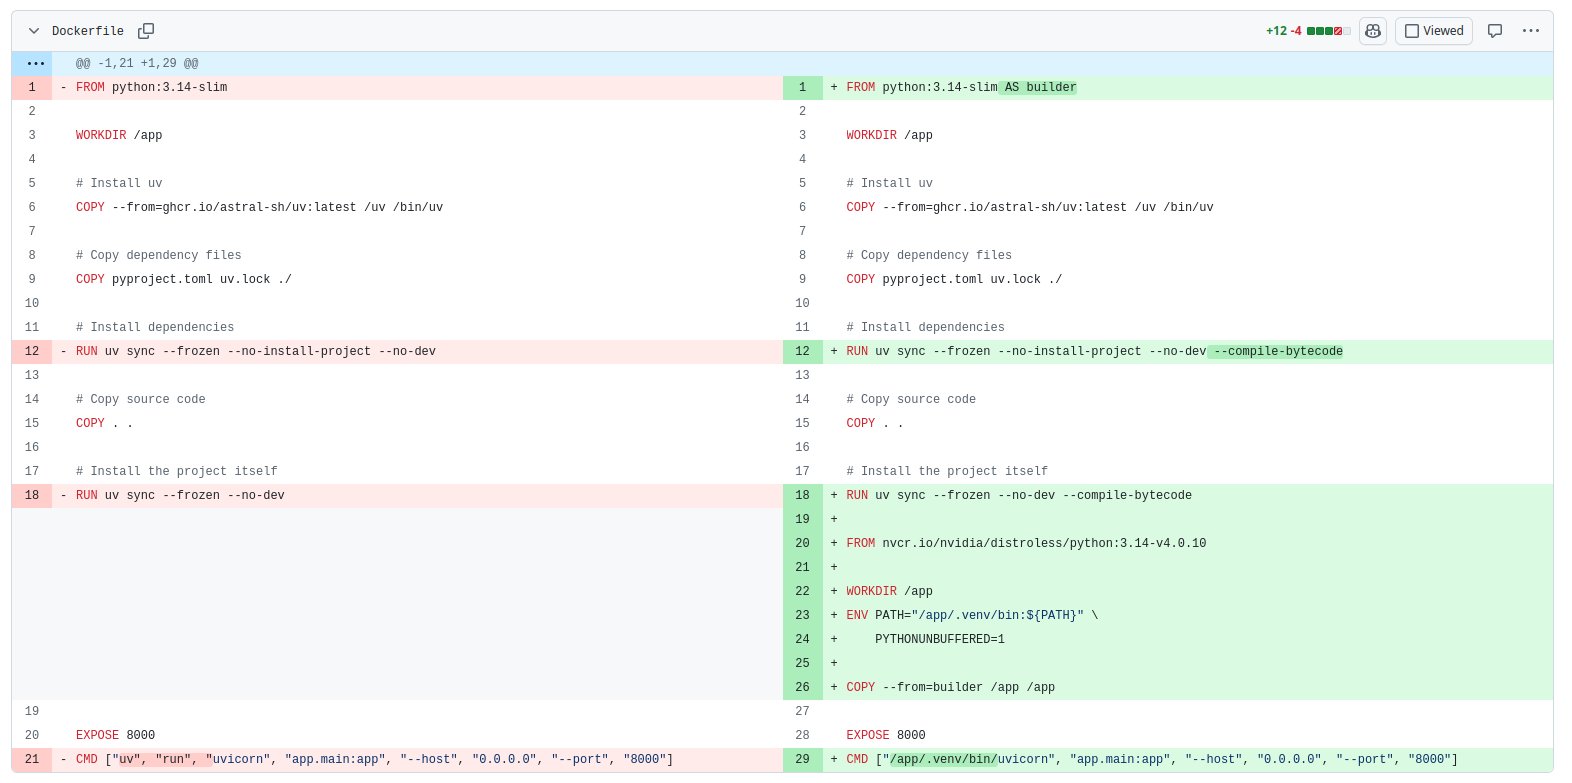The image size is (1572, 783).
Task: Click the added text 'AS builder' on line 1
Action: pyautogui.click(x=1040, y=87)
